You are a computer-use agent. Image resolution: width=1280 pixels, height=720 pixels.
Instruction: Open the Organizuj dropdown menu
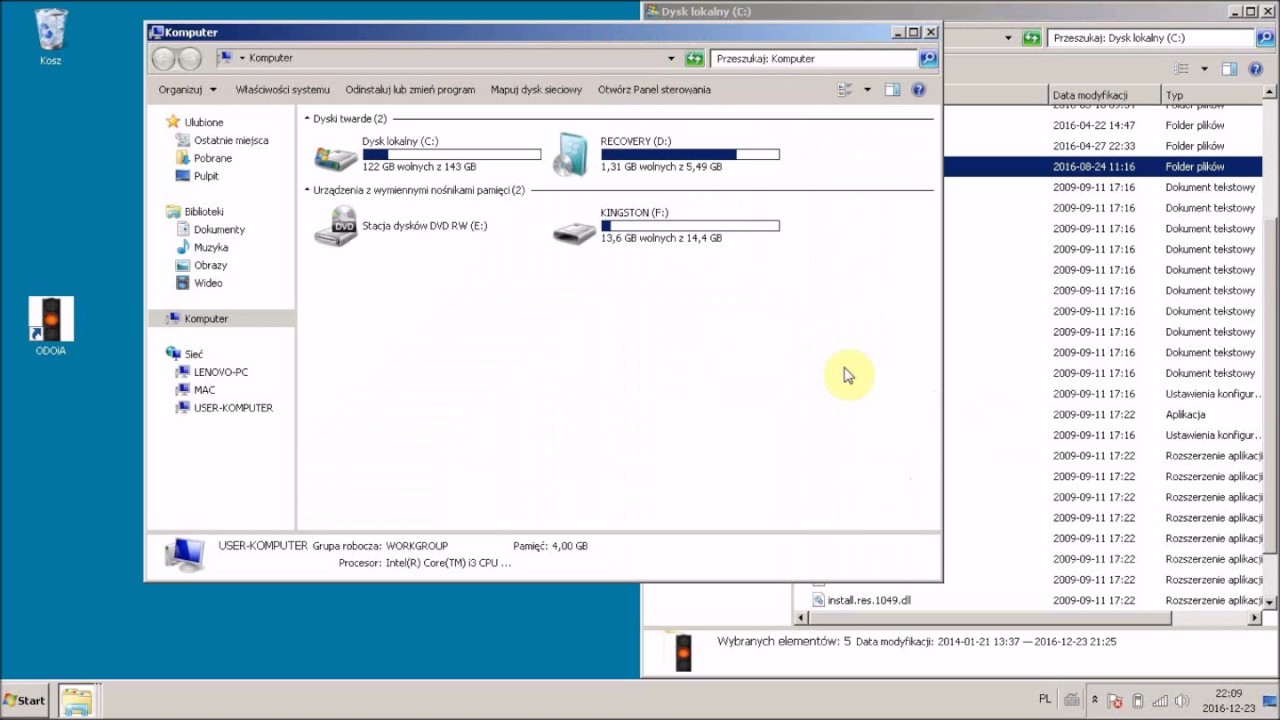pos(187,90)
